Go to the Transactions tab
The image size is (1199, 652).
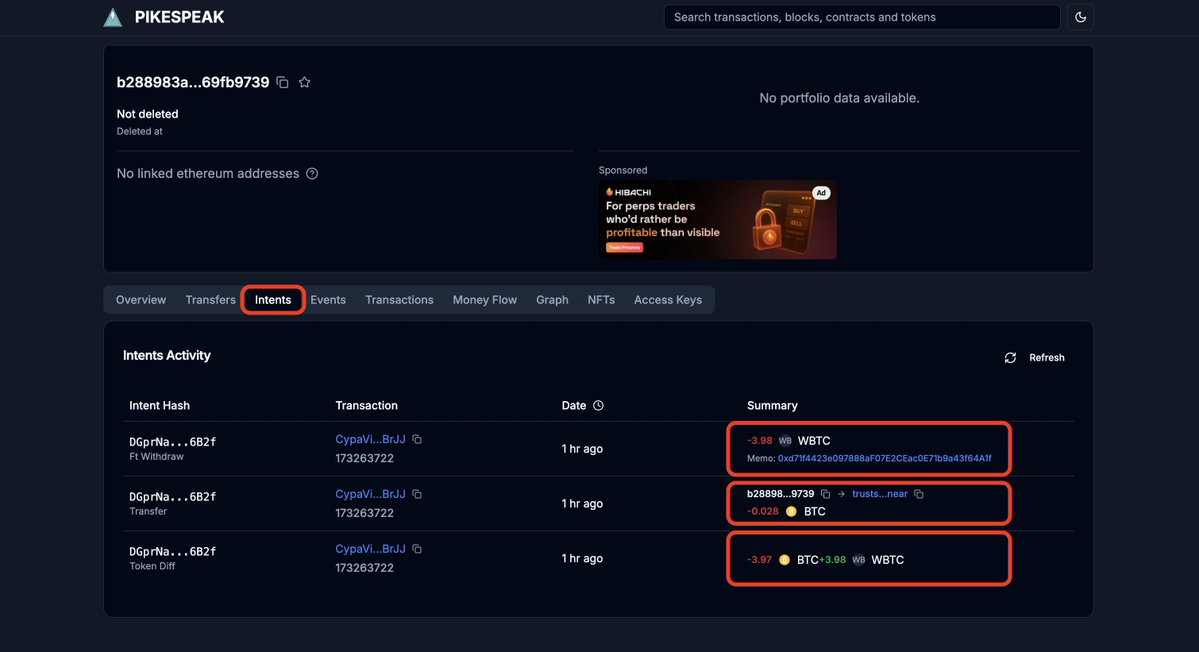(x=399, y=300)
